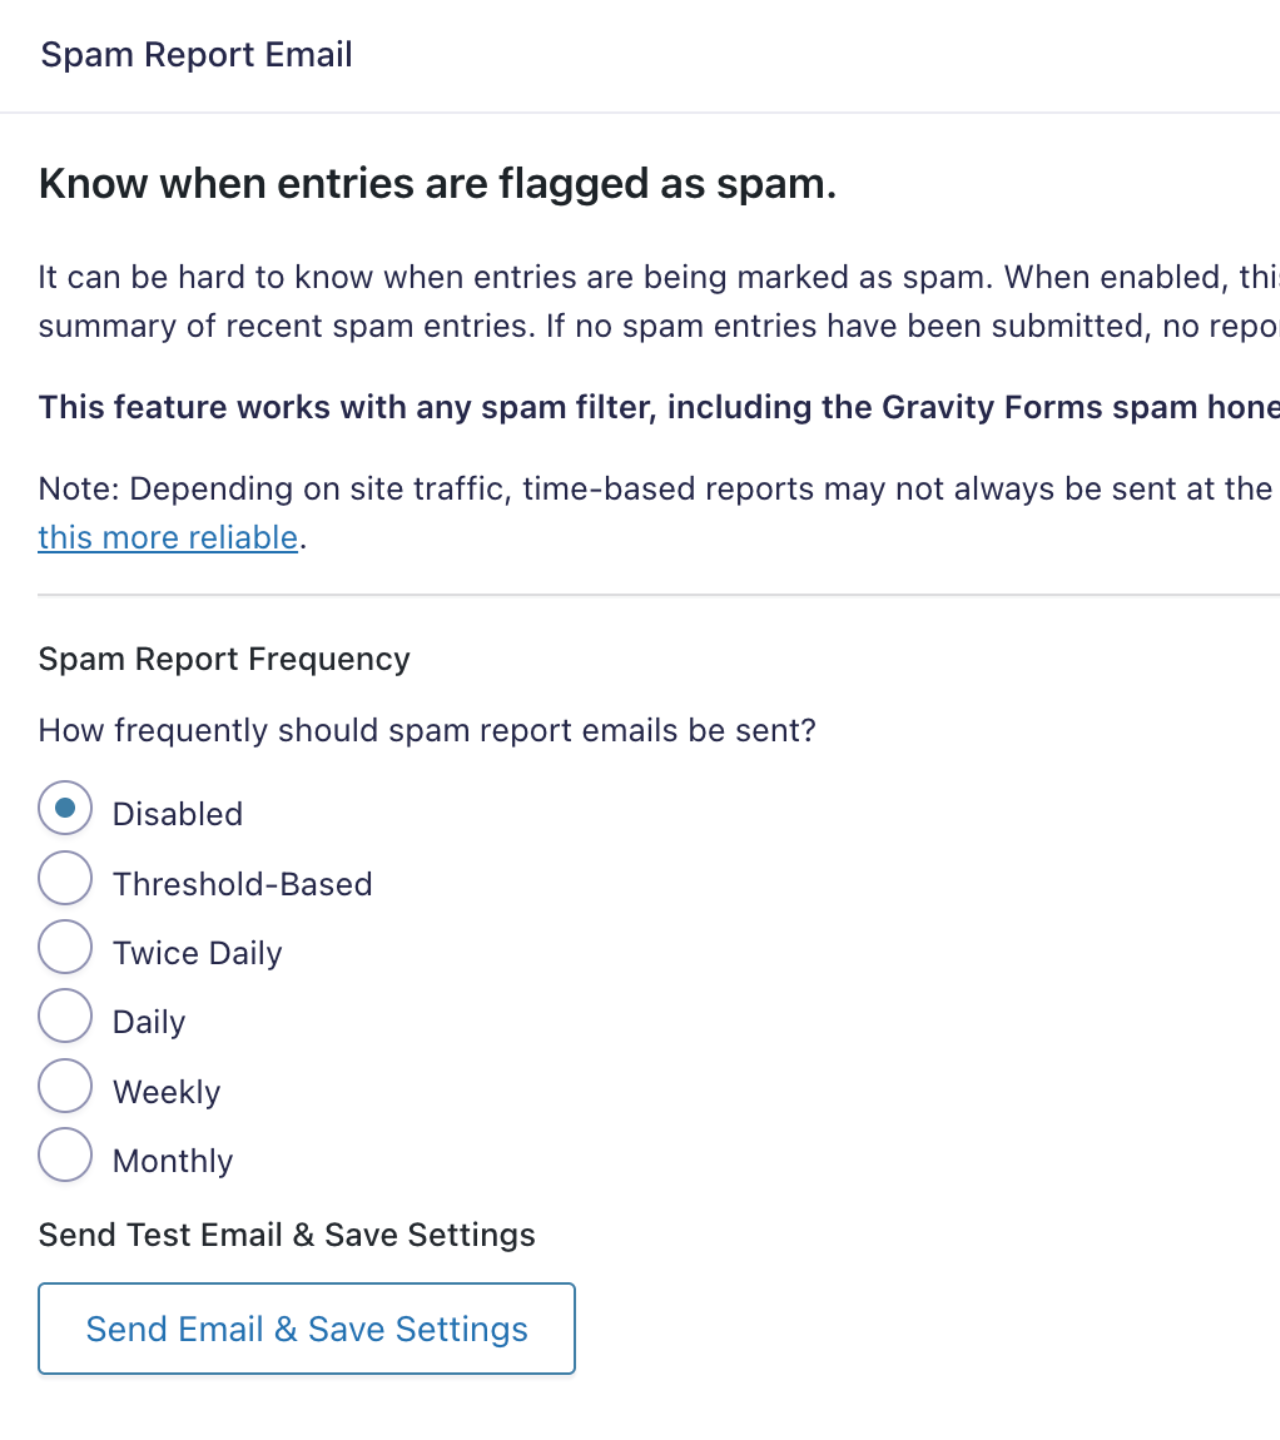The image size is (1280, 1440).
Task: Click Send Email & Save Settings
Action: 306,1328
